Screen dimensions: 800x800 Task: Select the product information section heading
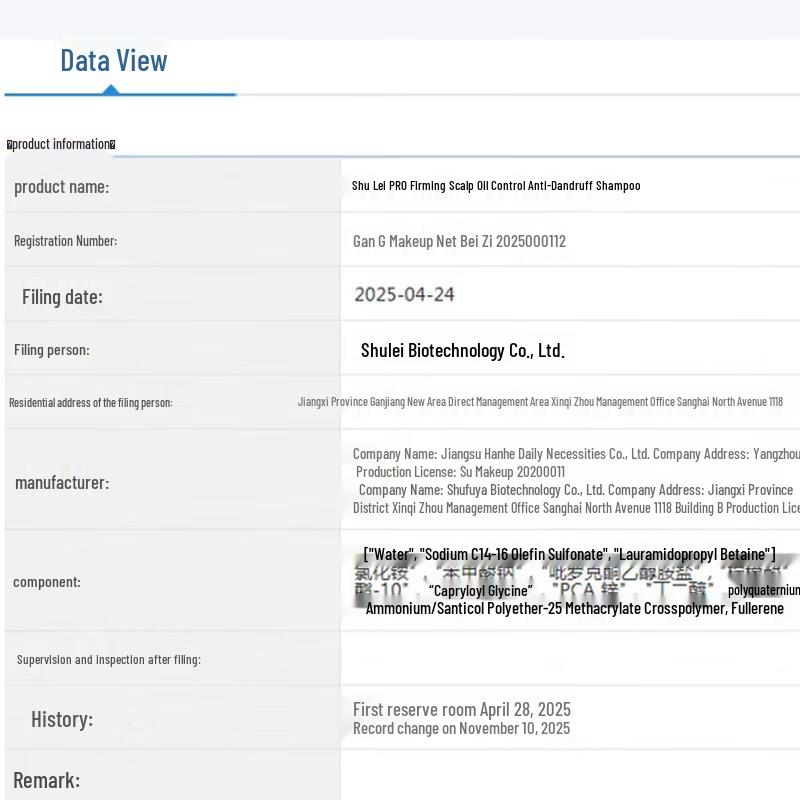[x=61, y=144]
